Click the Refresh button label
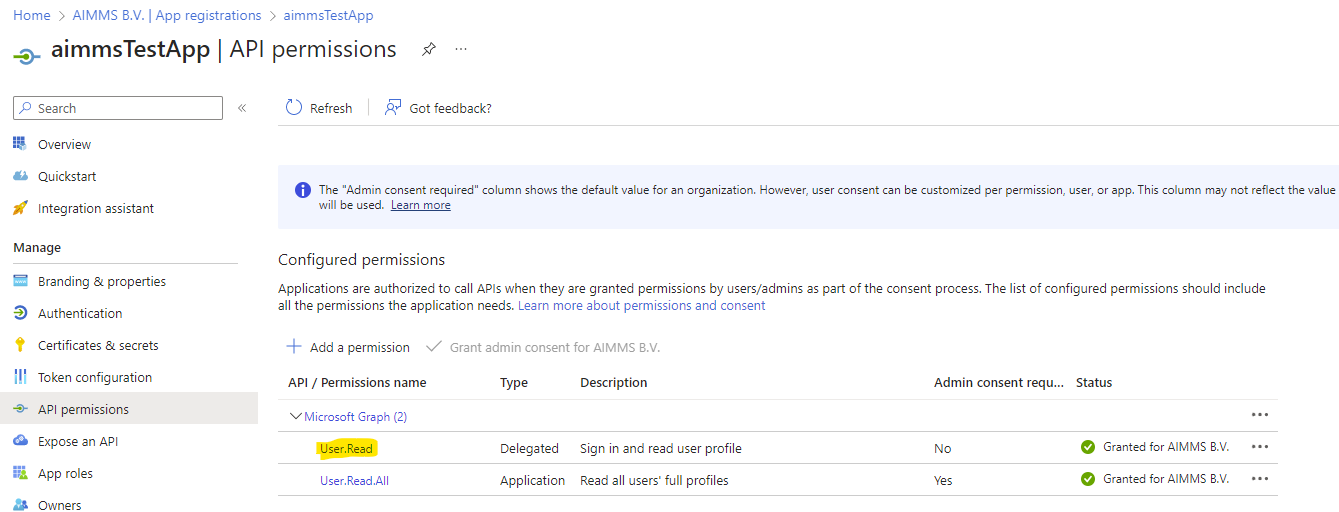 331,108
